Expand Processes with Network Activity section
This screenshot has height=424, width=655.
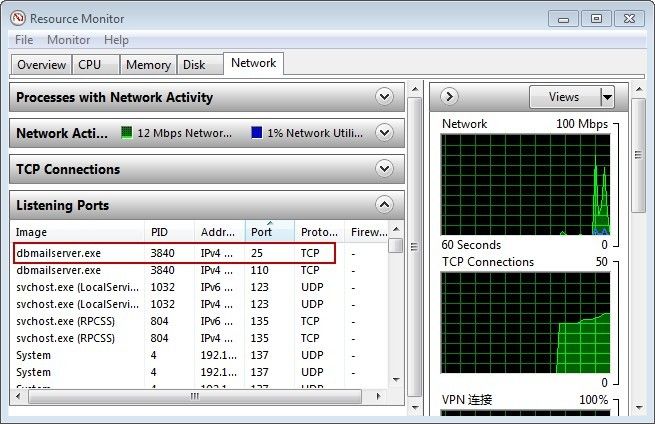[x=384, y=97]
